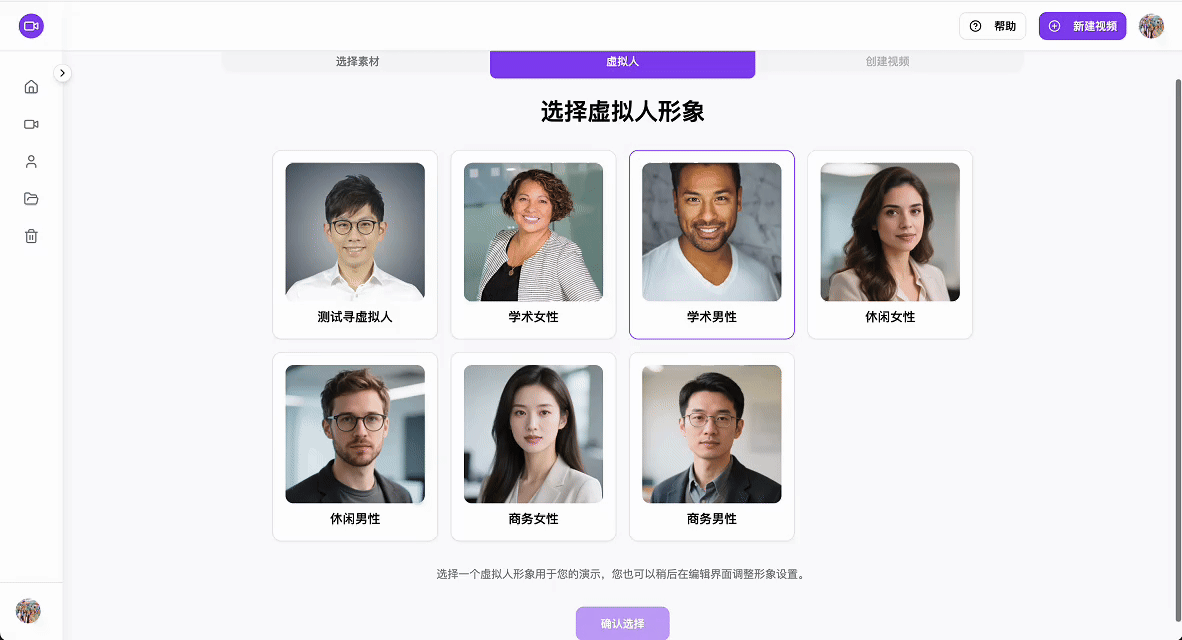Screen dimensions: 1182x640
Task: Go to the 创建视频 step tab
Action: 887,62
